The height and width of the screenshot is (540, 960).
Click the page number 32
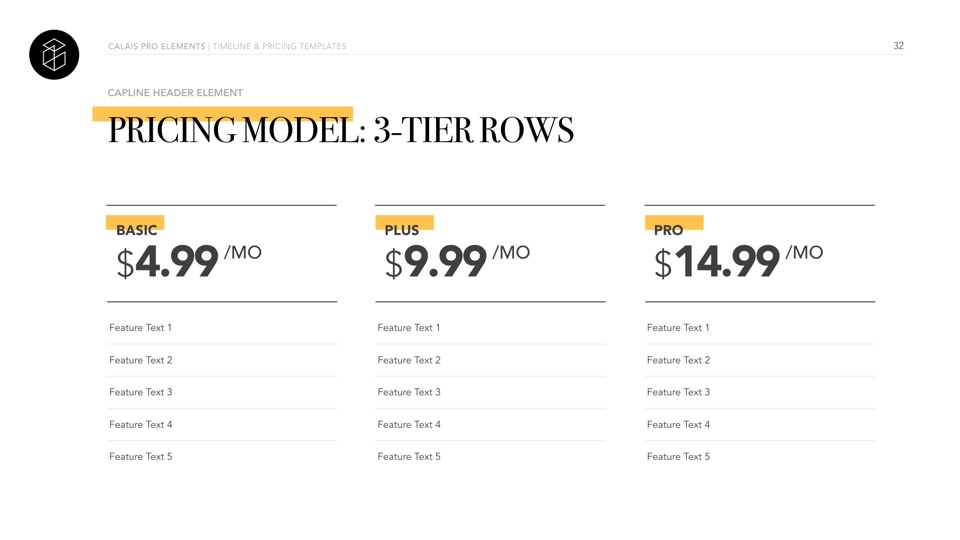tap(898, 46)
